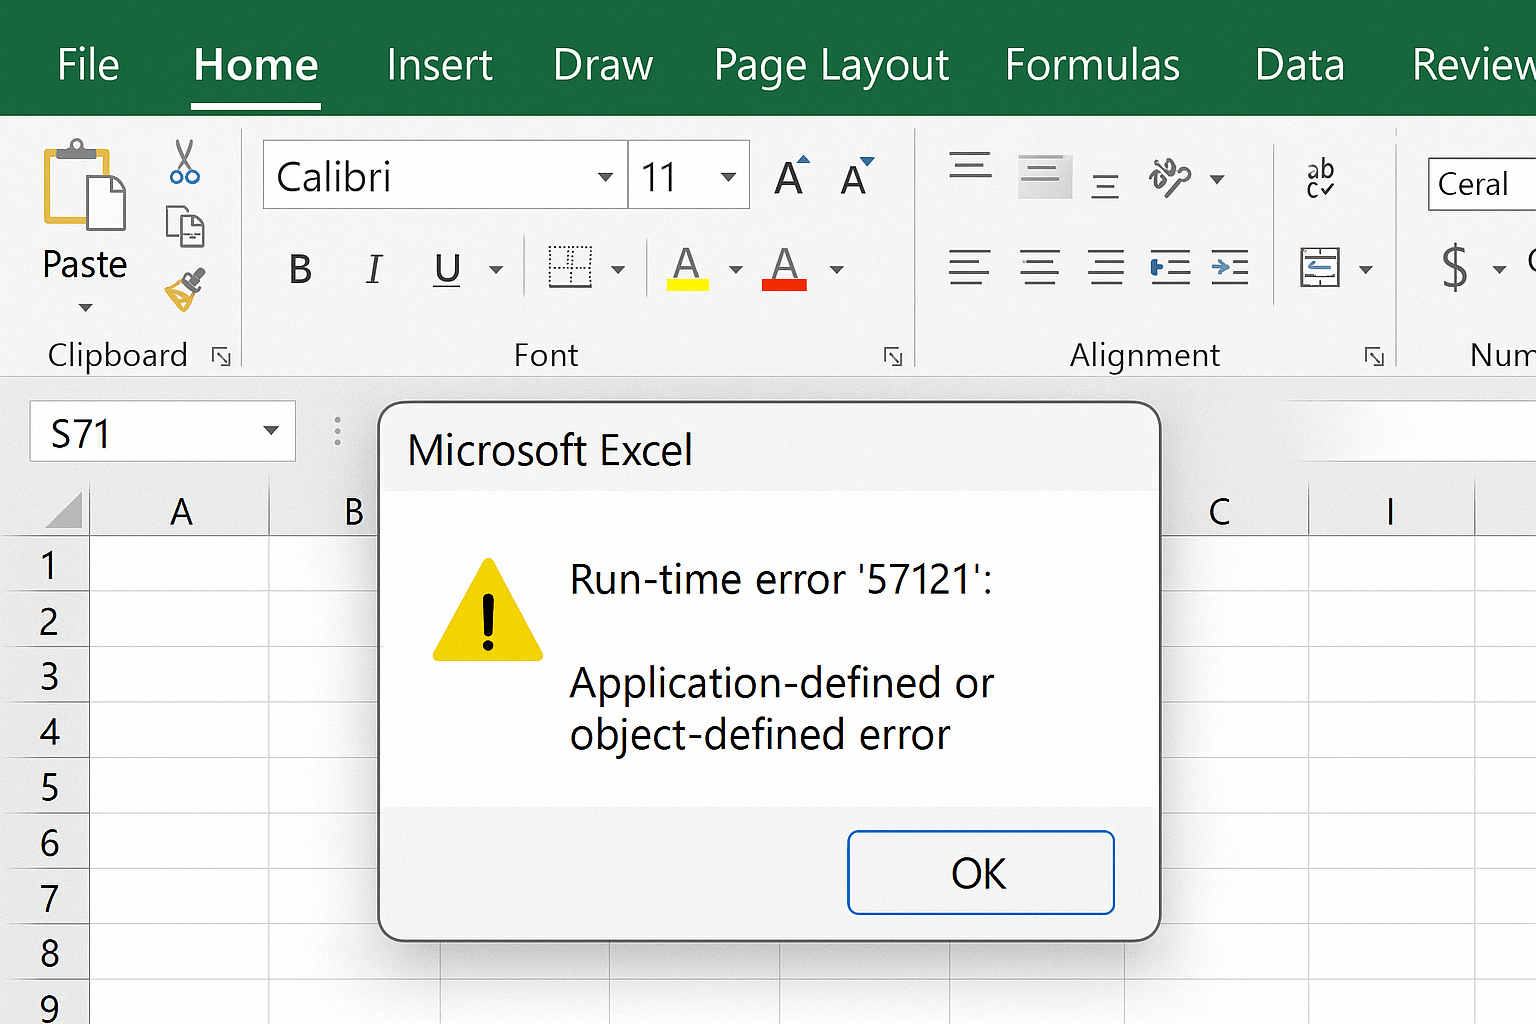This screenshot has width=1536, height=1024.
Task: Switch to the Formulas ribbon tab
Action: pyautogui.click(x=1092, y=64)
